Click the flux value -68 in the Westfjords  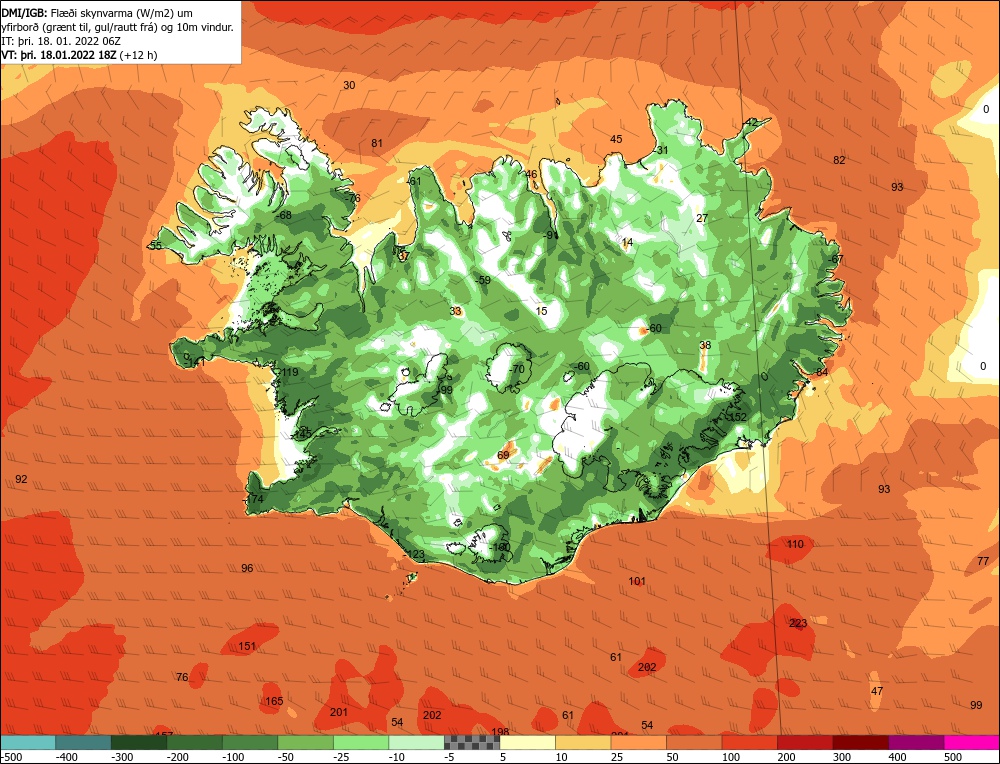pos(284,215)
